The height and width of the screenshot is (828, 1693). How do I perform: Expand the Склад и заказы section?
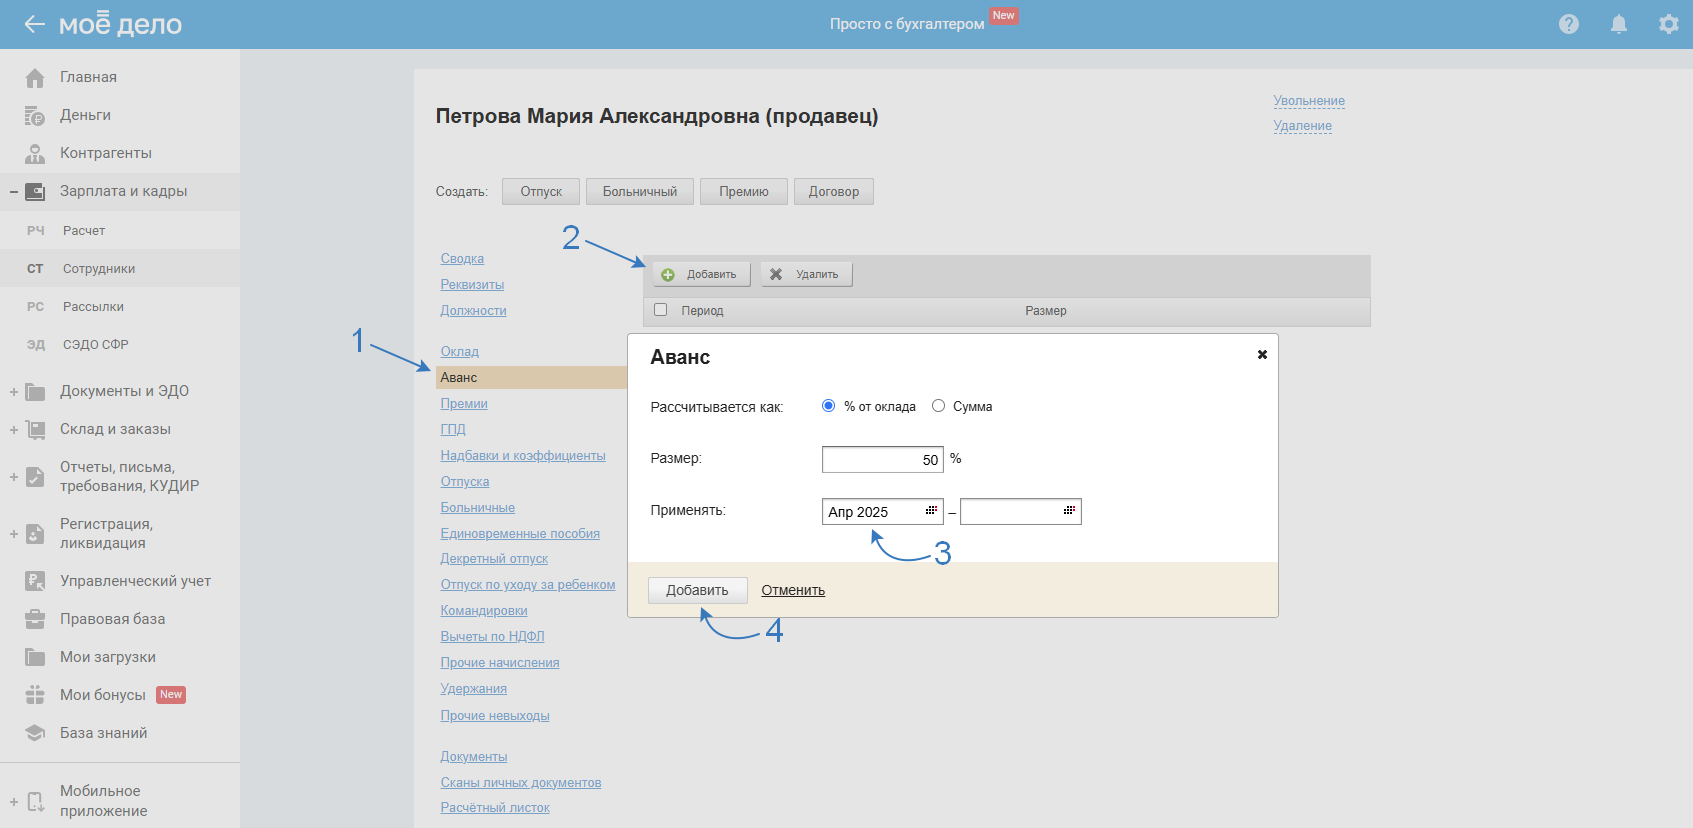[14, 430]
